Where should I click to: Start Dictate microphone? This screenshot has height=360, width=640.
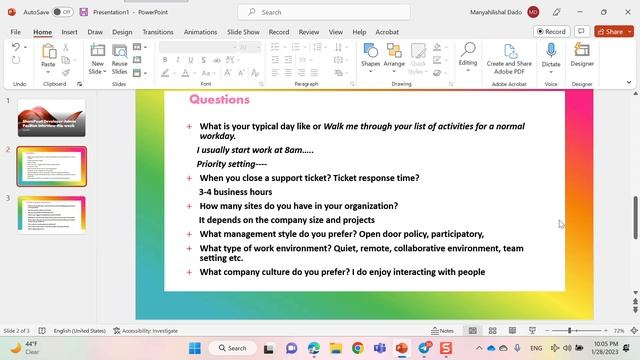tap(551, 52)
